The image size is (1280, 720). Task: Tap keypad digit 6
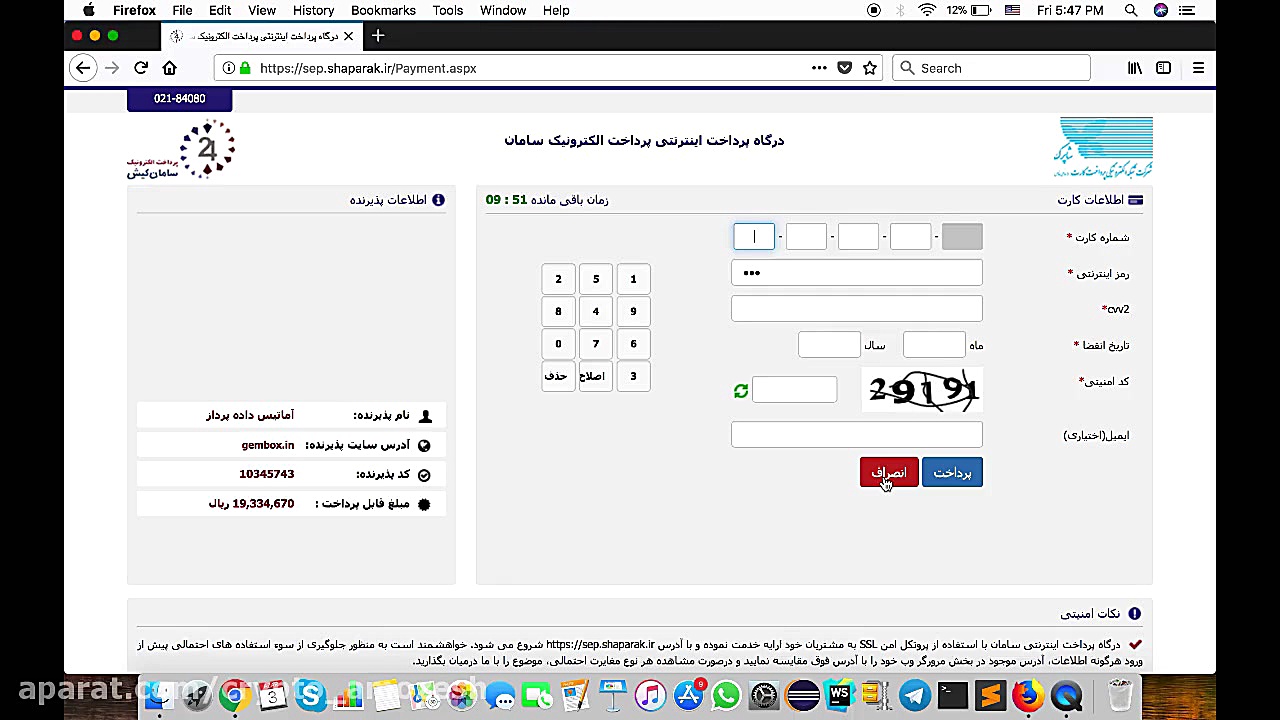tap(633, 344)
